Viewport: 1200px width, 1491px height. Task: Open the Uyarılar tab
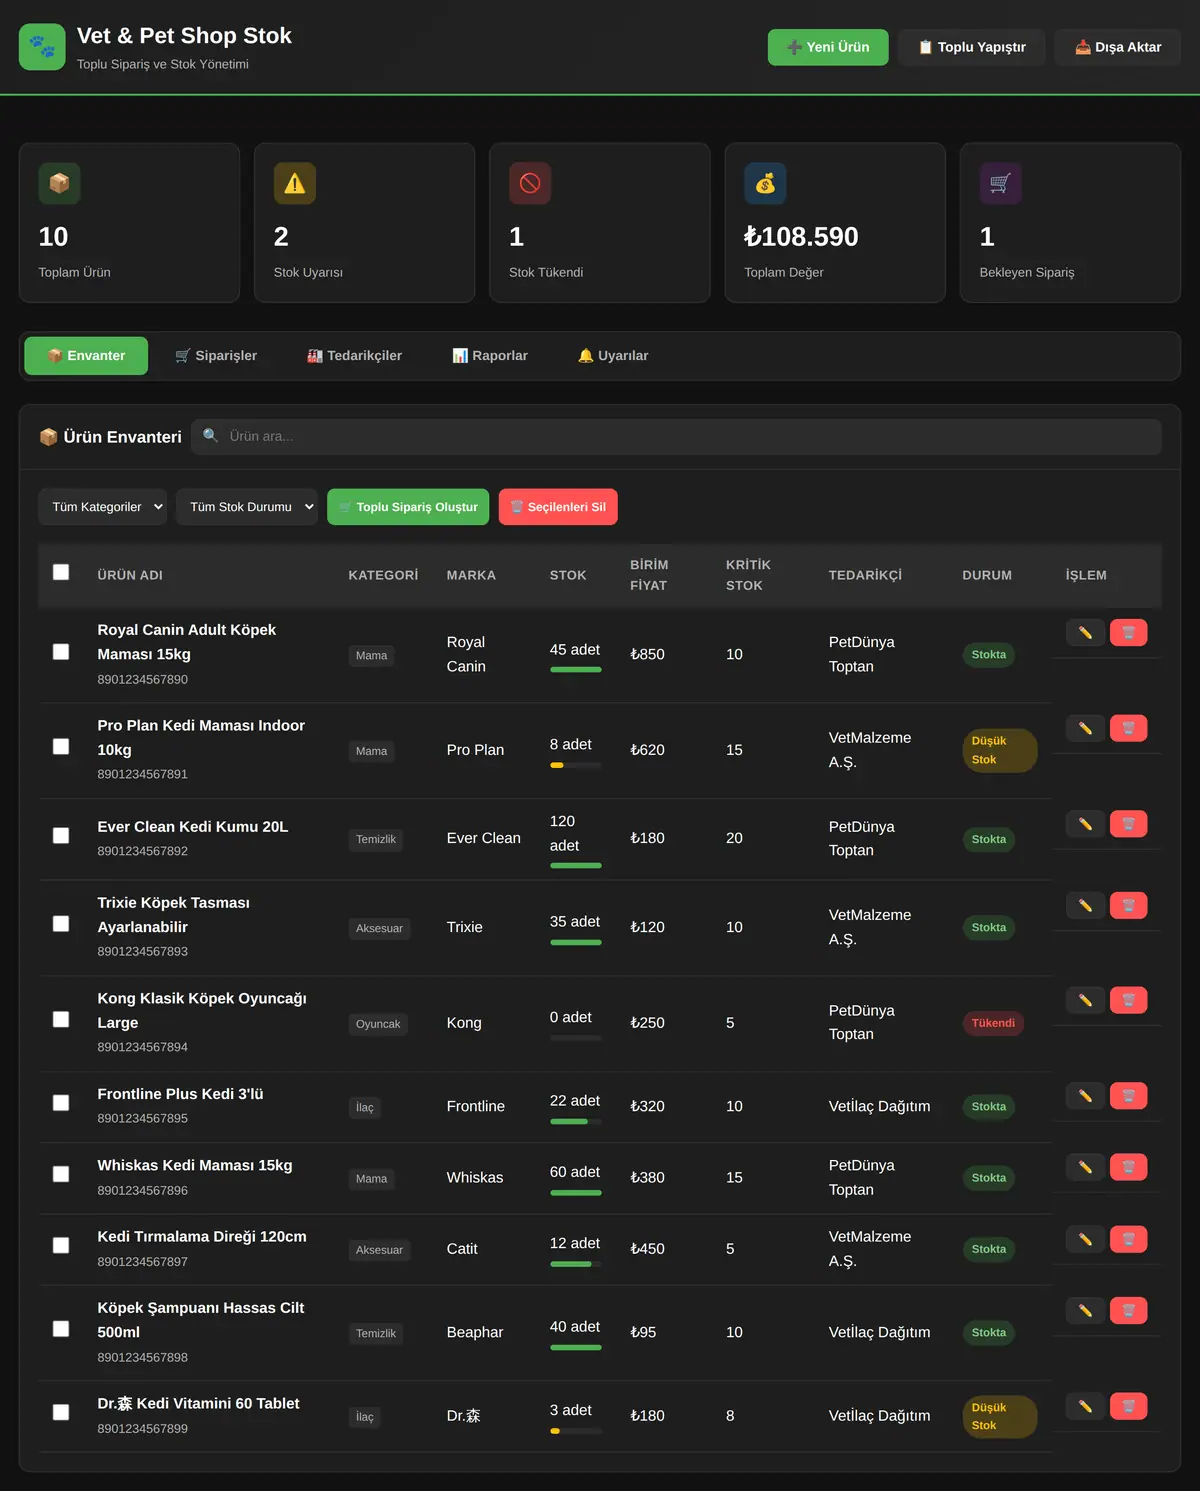coord(613,356)
